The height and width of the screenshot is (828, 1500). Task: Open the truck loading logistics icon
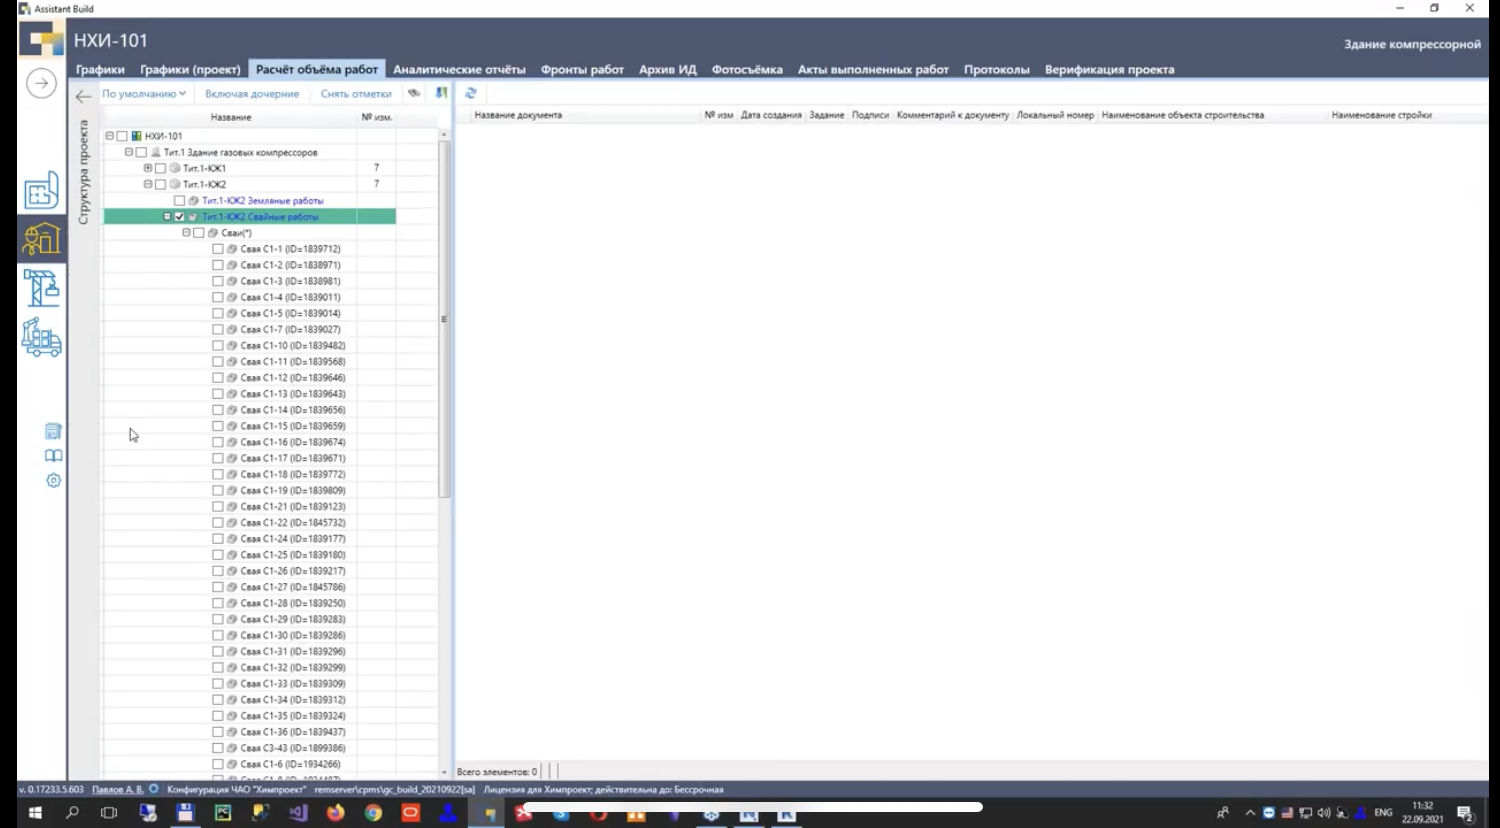[41, 338]
